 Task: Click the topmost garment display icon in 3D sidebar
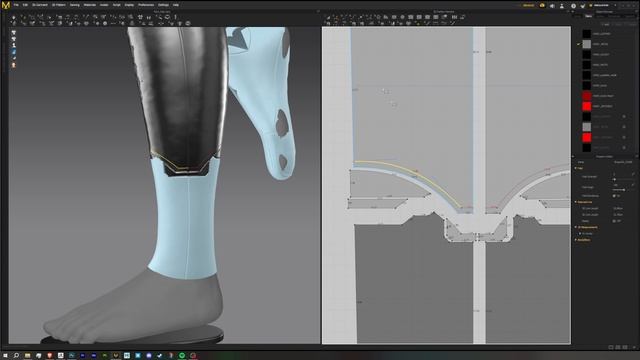(13, 32)
